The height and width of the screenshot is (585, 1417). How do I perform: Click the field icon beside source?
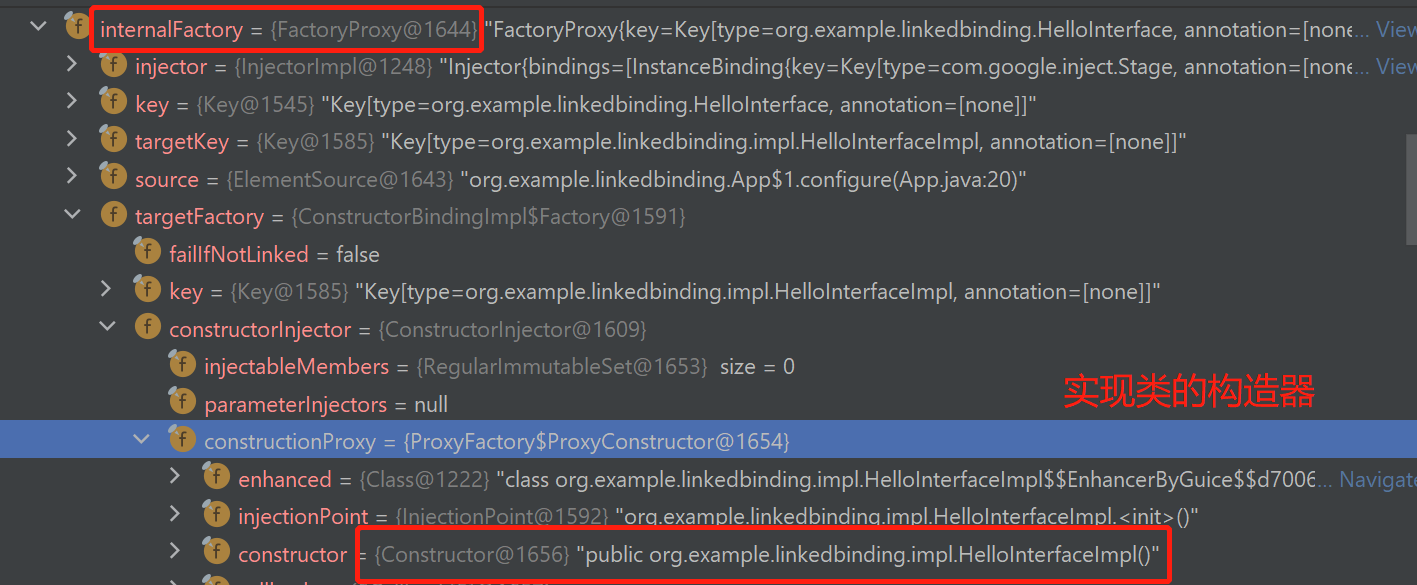pos(113,177)
